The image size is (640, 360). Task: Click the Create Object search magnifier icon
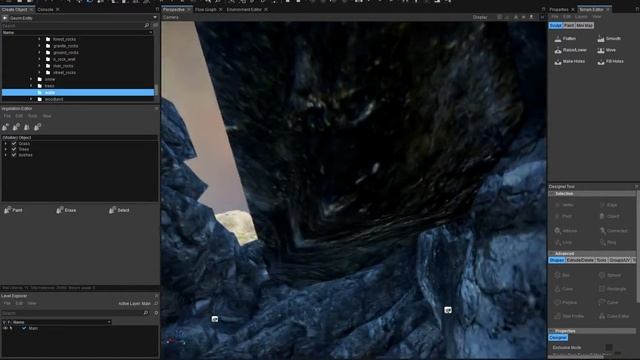pos(147,25)
